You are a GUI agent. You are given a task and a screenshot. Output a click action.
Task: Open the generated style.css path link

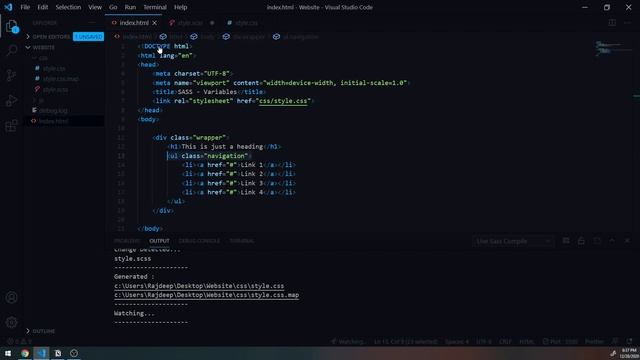(199, 286)
